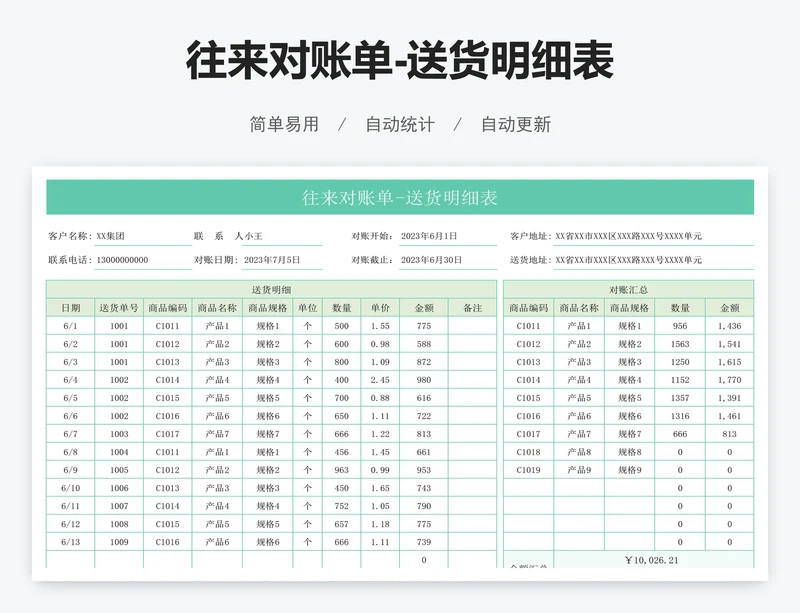Select the 单价 column header
The width and height of the screenshot is (800, 613).
tap(380, 308)
